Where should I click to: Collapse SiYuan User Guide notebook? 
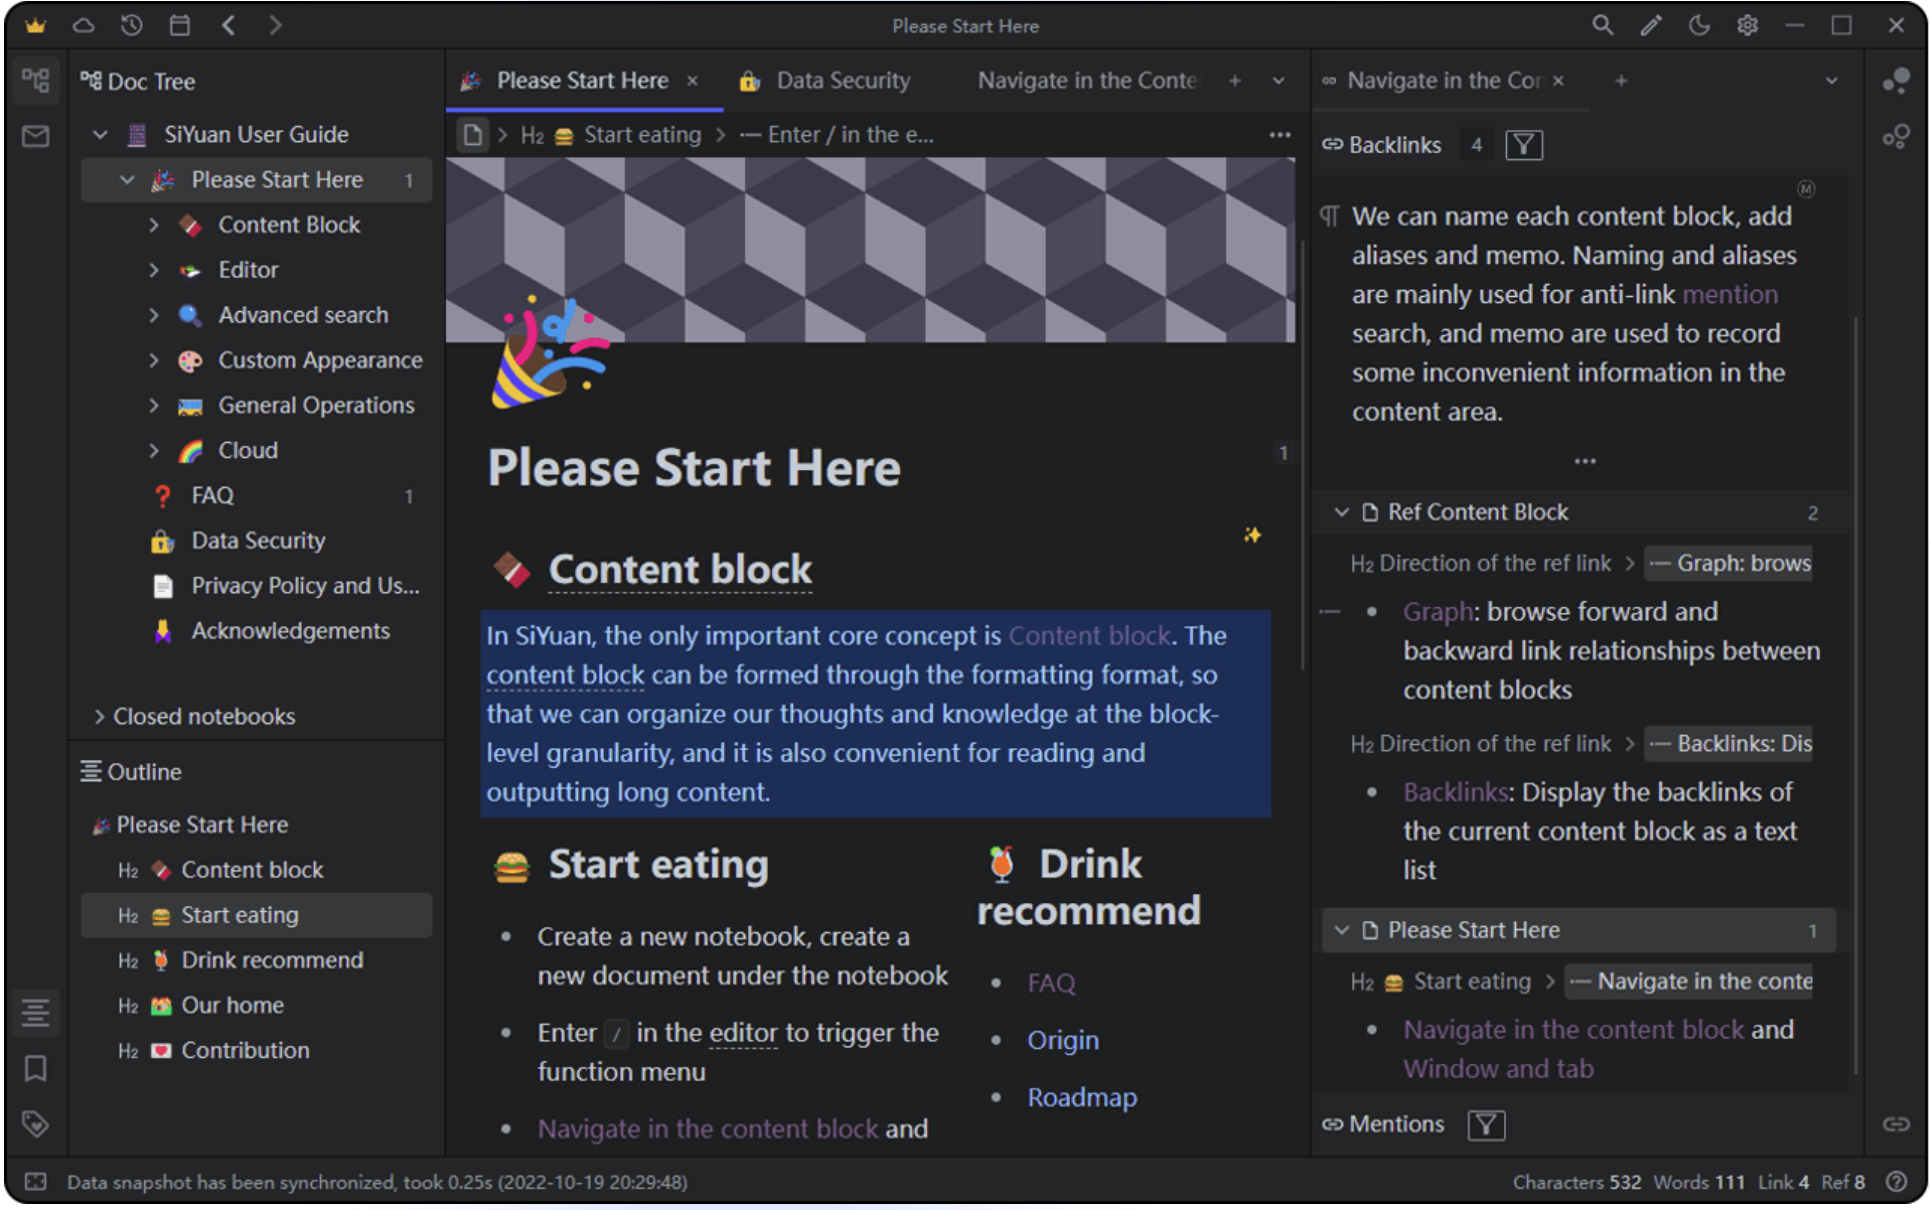coord(100,134)
